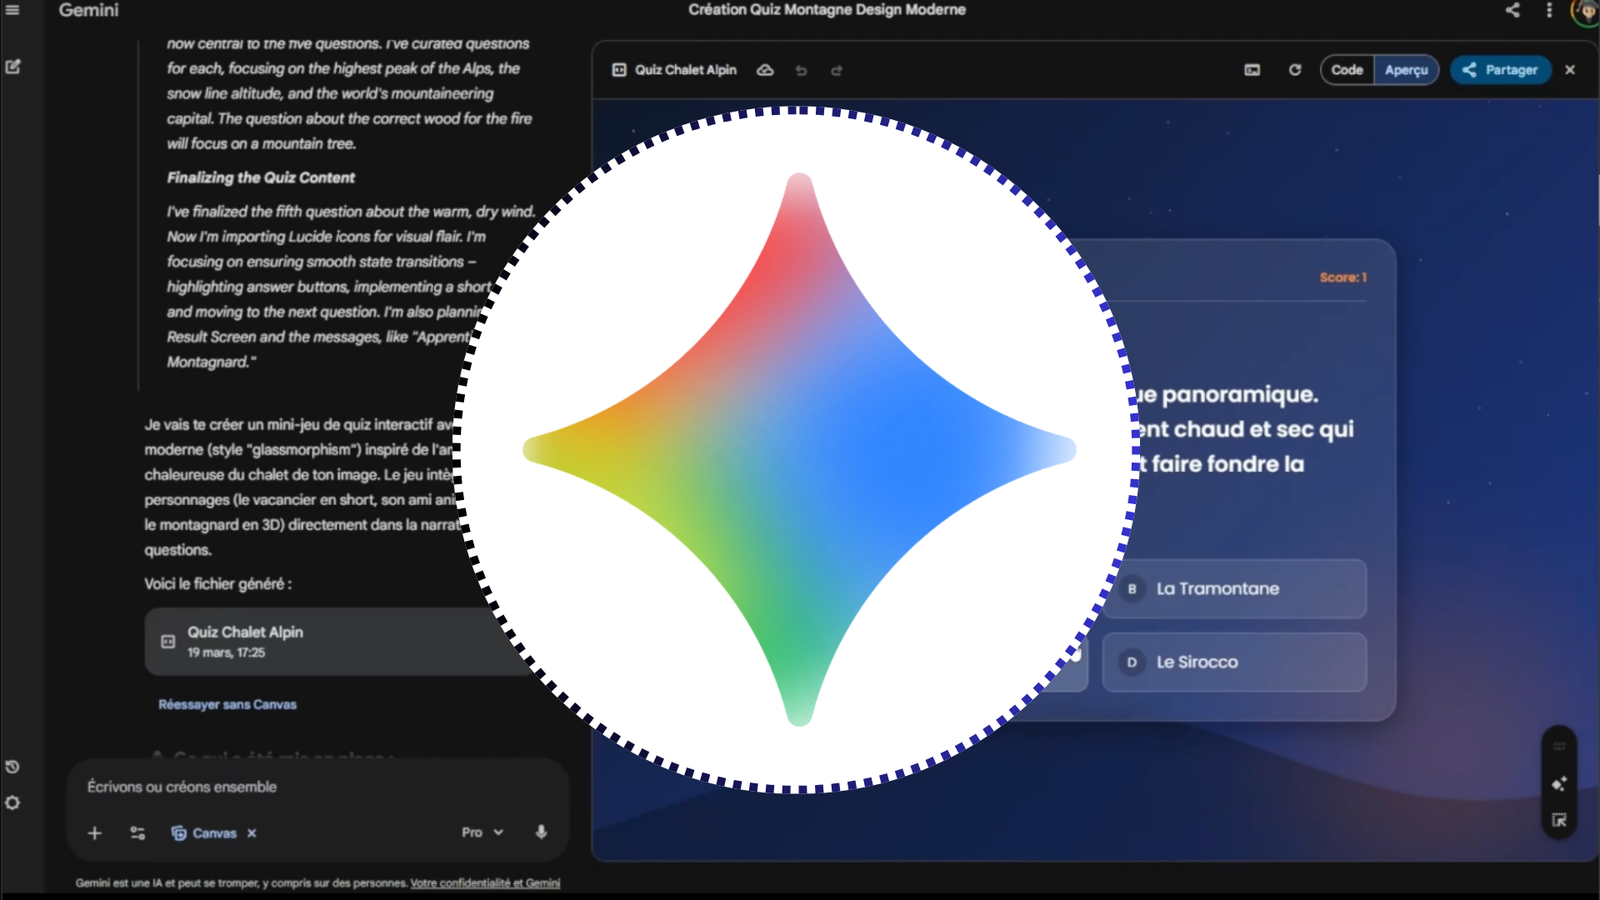
Task: Undo the last canvas change
Action: (x=800, y=70)
